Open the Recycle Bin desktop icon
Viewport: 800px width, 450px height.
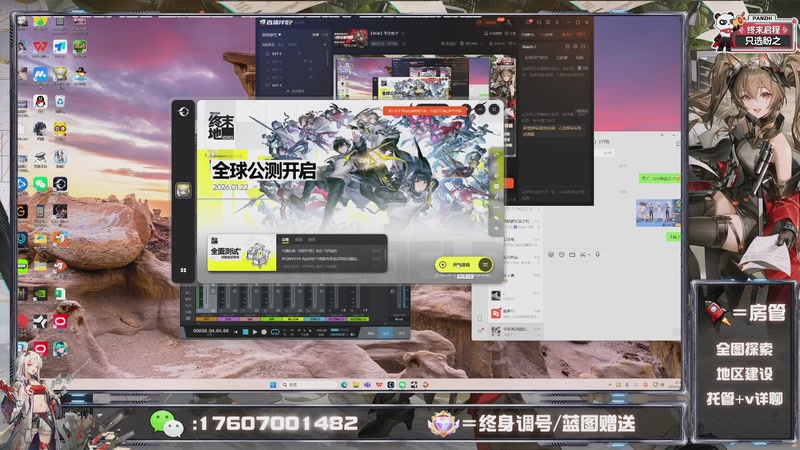point(60,102)
